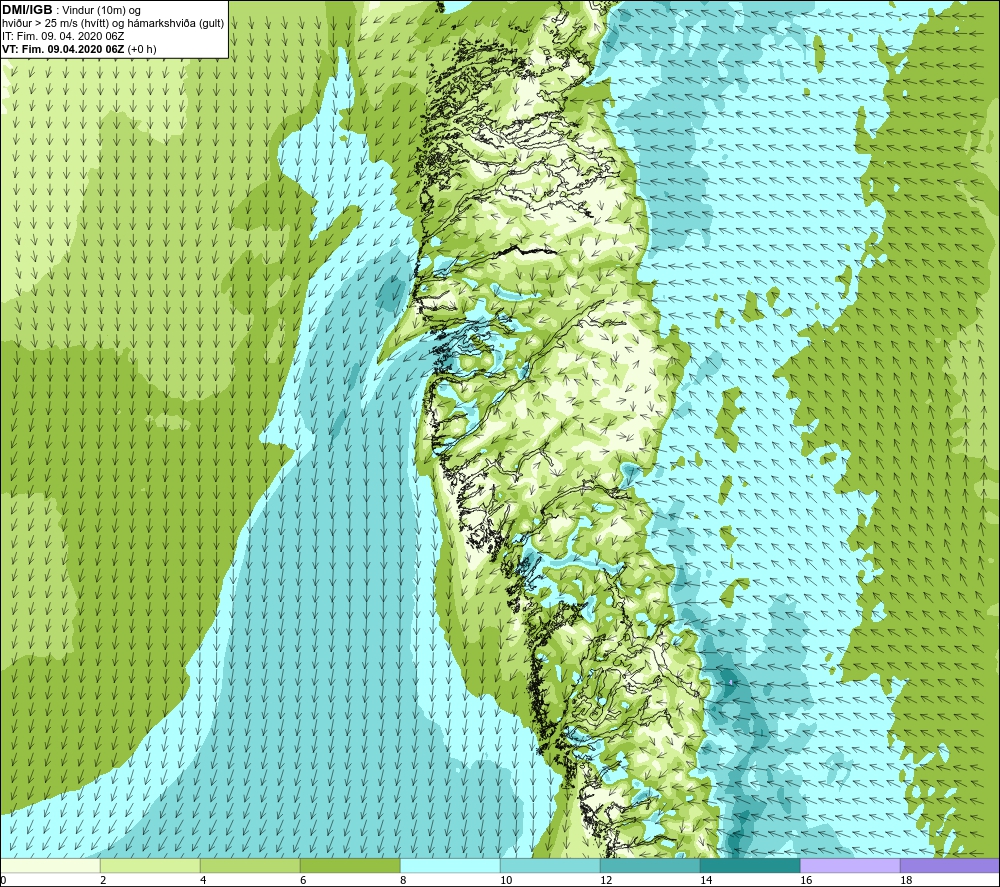
Task: Click the legend label '8'
Action: 403,881
